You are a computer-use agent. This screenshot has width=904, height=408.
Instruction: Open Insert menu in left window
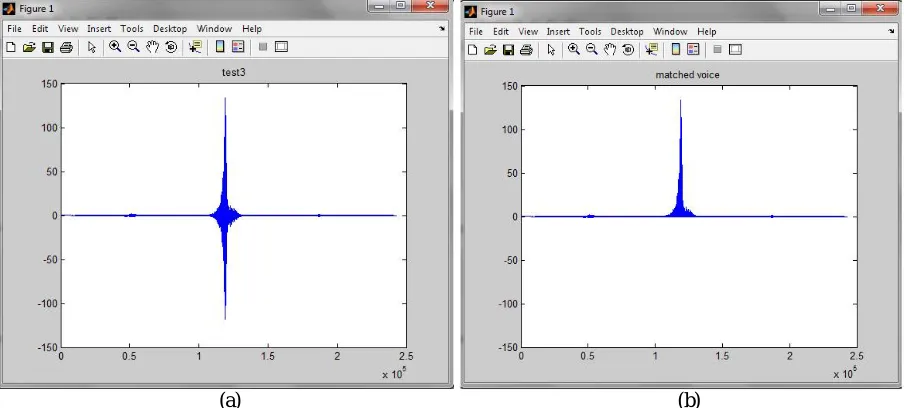click(x=99, y=28)
